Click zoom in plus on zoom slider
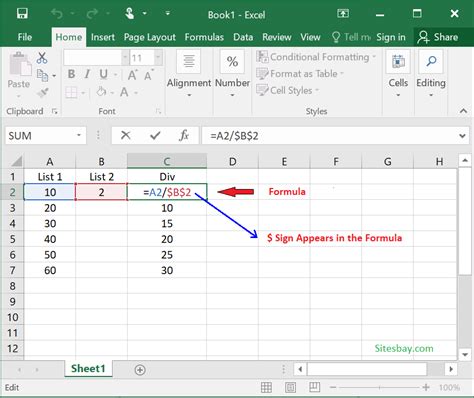 pos(426,387)
